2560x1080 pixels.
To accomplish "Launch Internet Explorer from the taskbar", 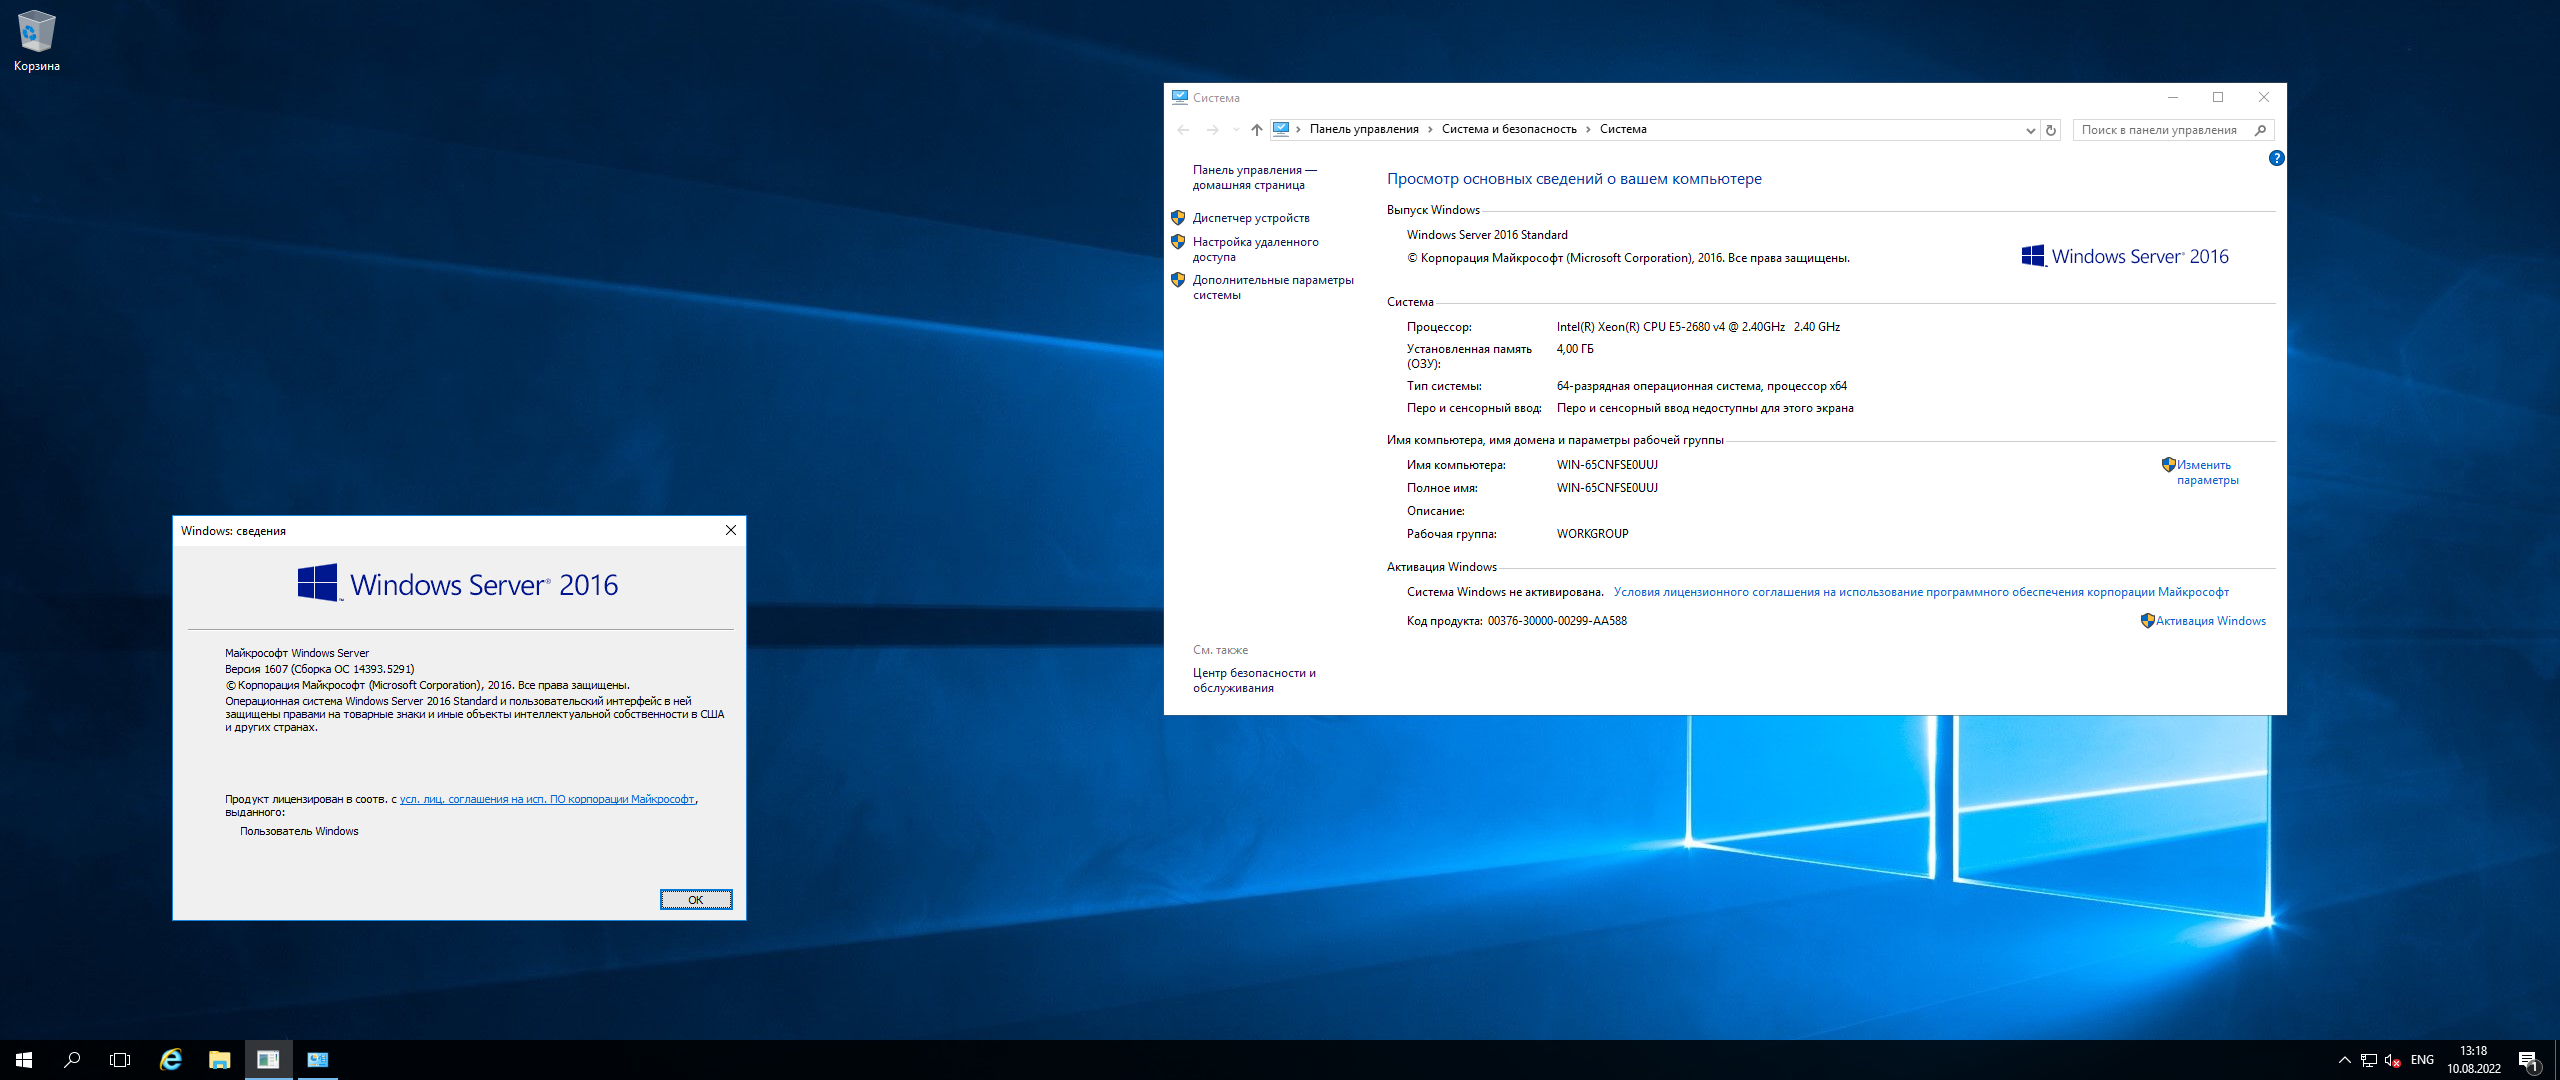I will coord(171,1060).
